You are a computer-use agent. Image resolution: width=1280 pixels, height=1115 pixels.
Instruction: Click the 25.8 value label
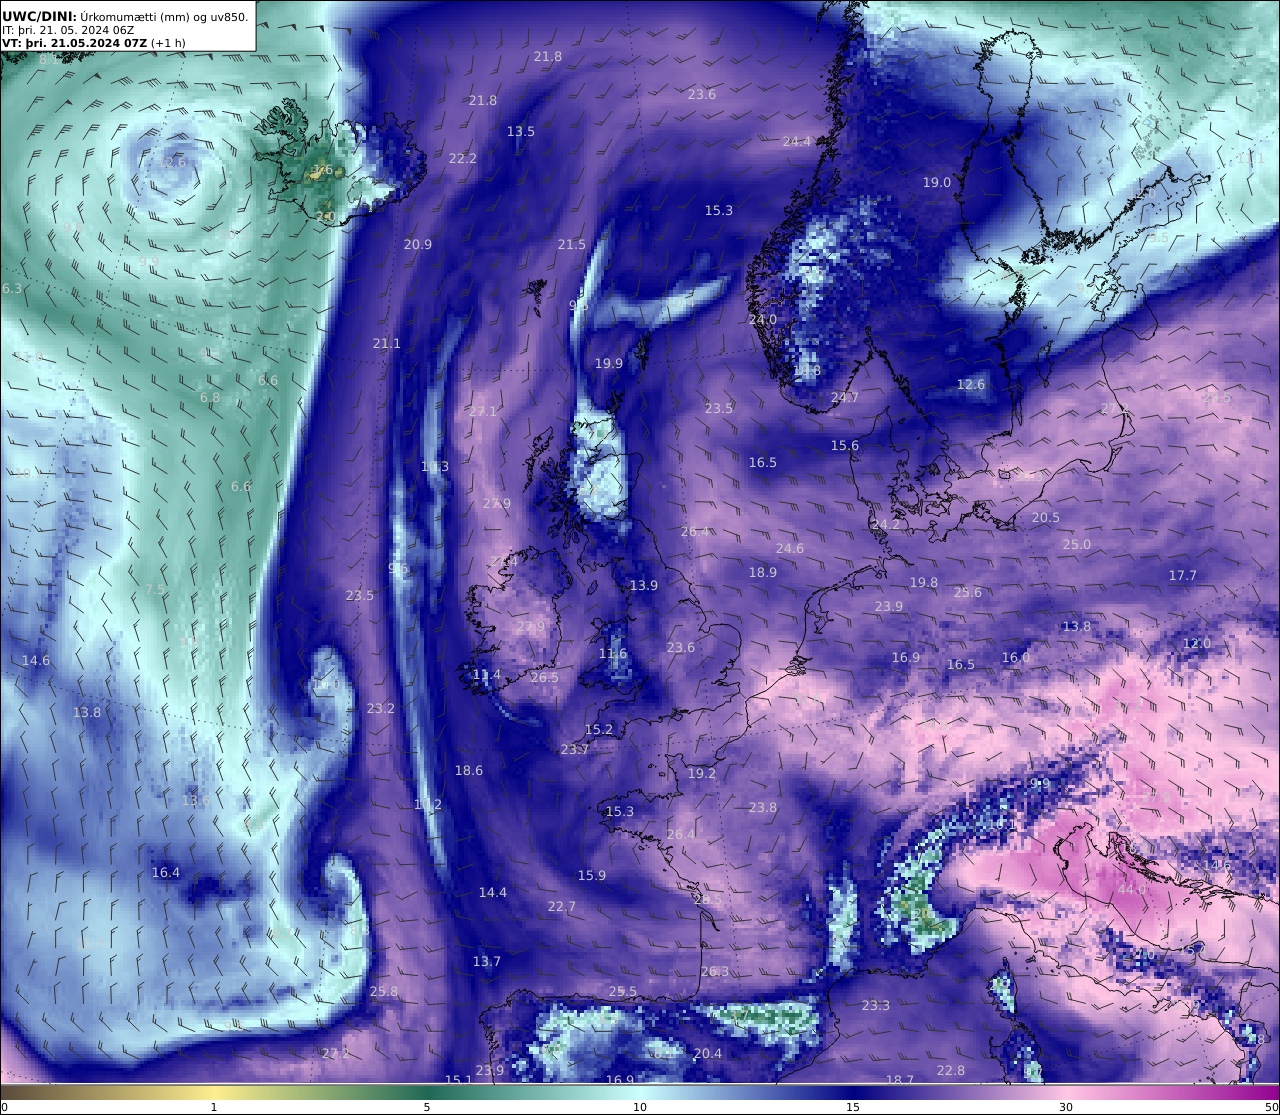click(384, 992)
